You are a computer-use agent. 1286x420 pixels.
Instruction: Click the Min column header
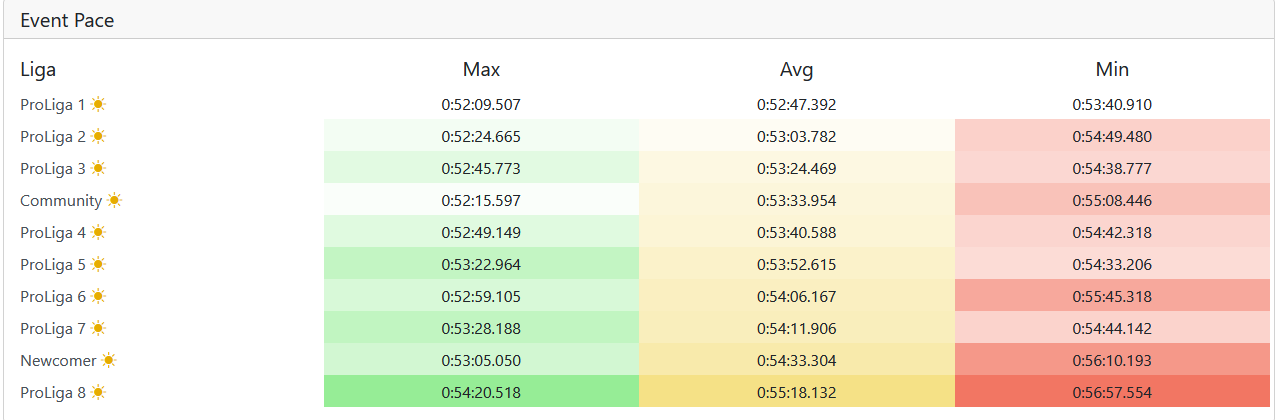tap(1112, 69)
